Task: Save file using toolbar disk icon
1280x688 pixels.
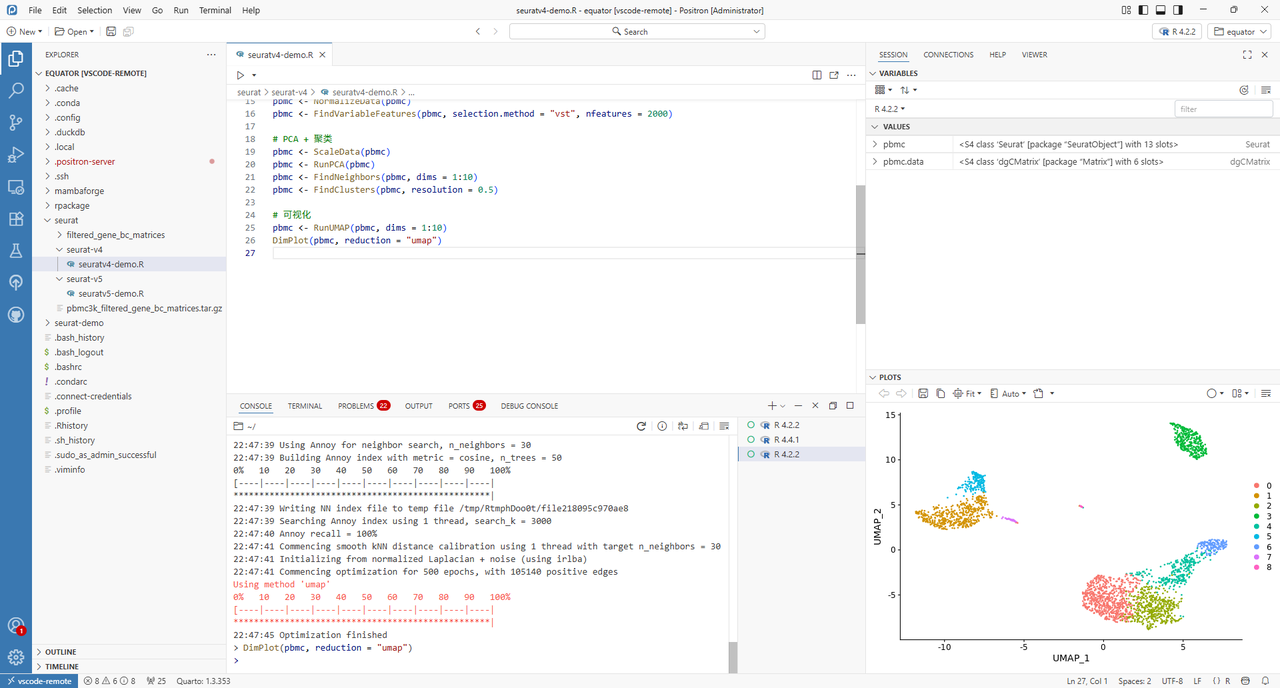Action: coord(109,32)
